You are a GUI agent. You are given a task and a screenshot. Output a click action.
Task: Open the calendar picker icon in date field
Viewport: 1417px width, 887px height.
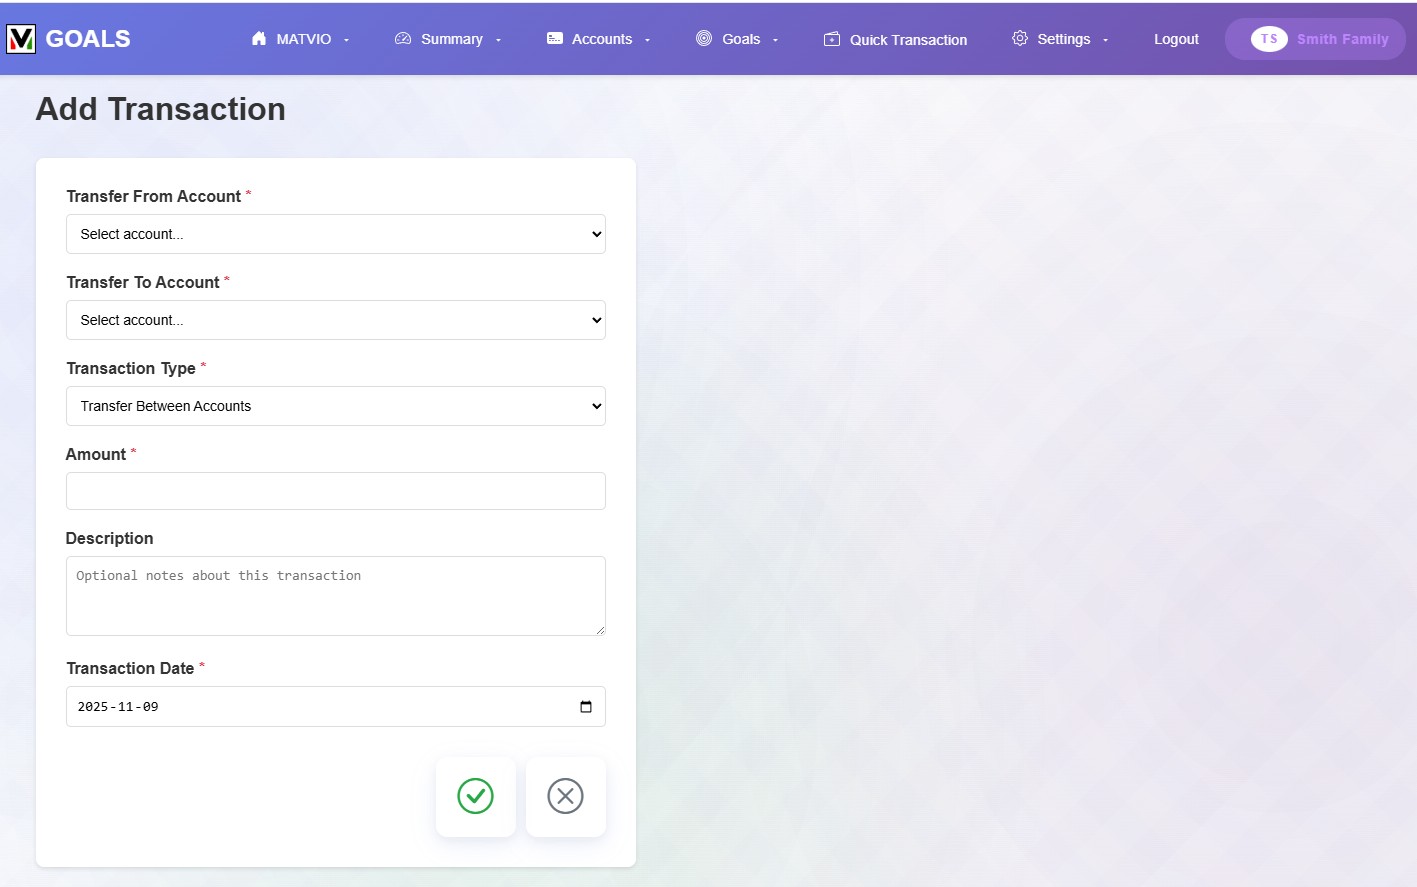(586, 707)
